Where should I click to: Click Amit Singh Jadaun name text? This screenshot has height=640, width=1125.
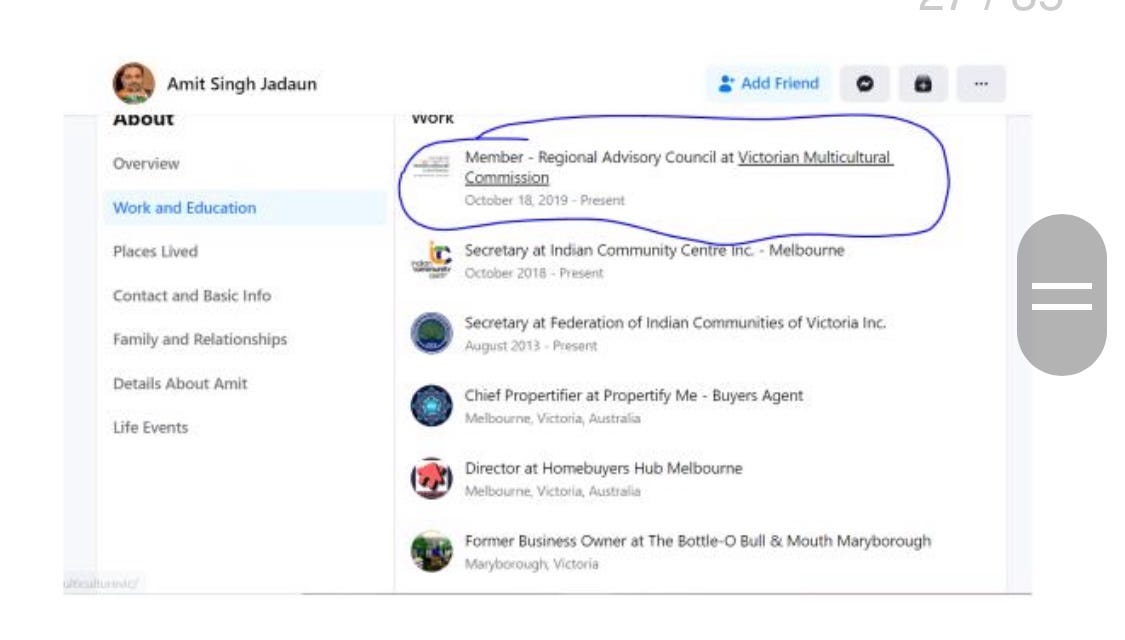coord(242,84)
